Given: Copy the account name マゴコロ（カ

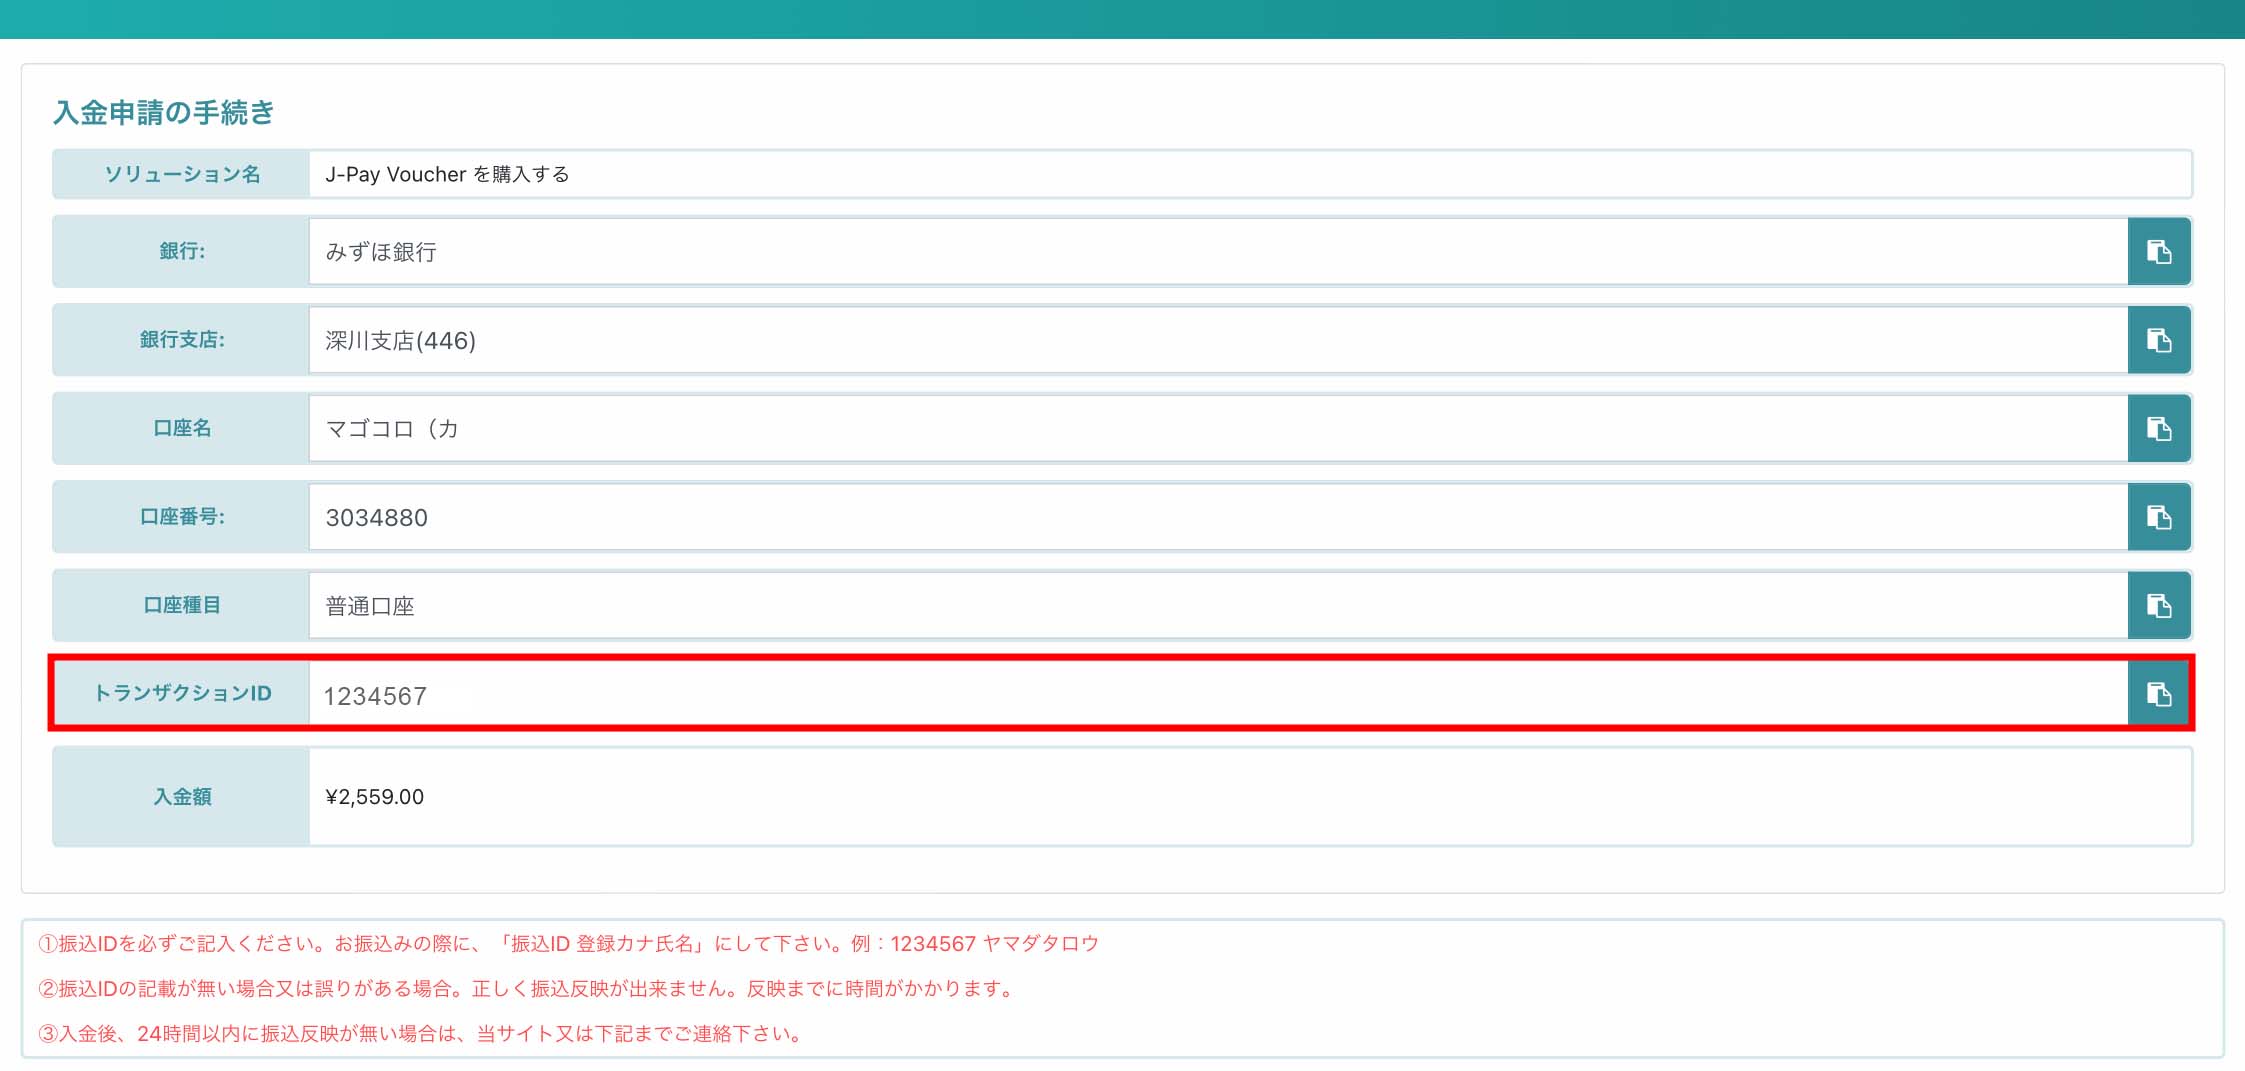Looking at the screenshot, I should pos(2159,429).
